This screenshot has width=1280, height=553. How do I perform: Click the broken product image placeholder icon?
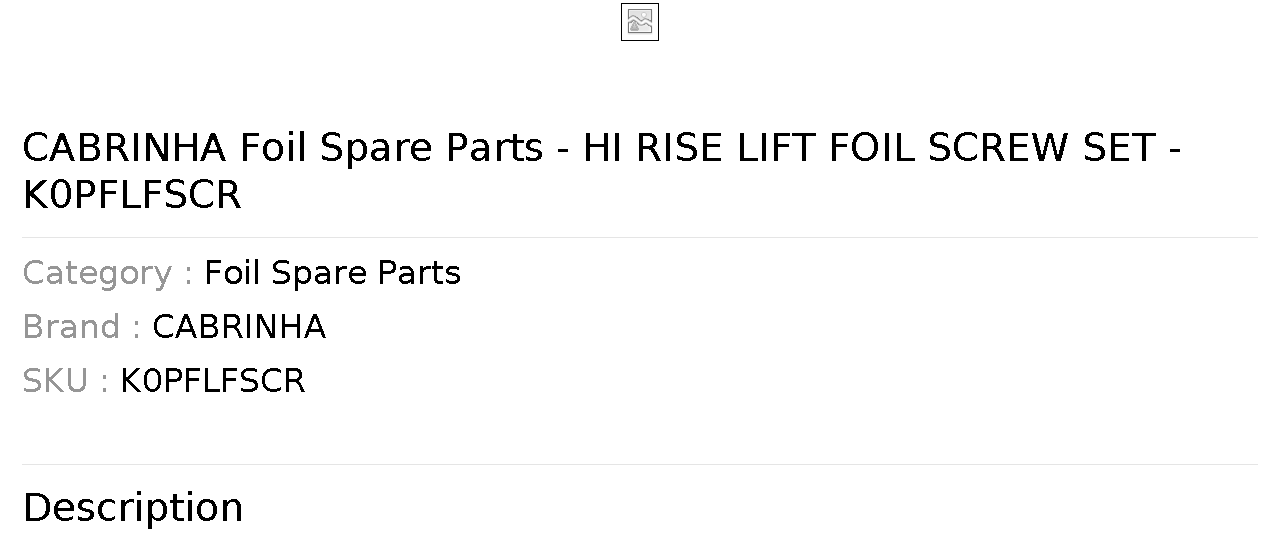point(640,22)
